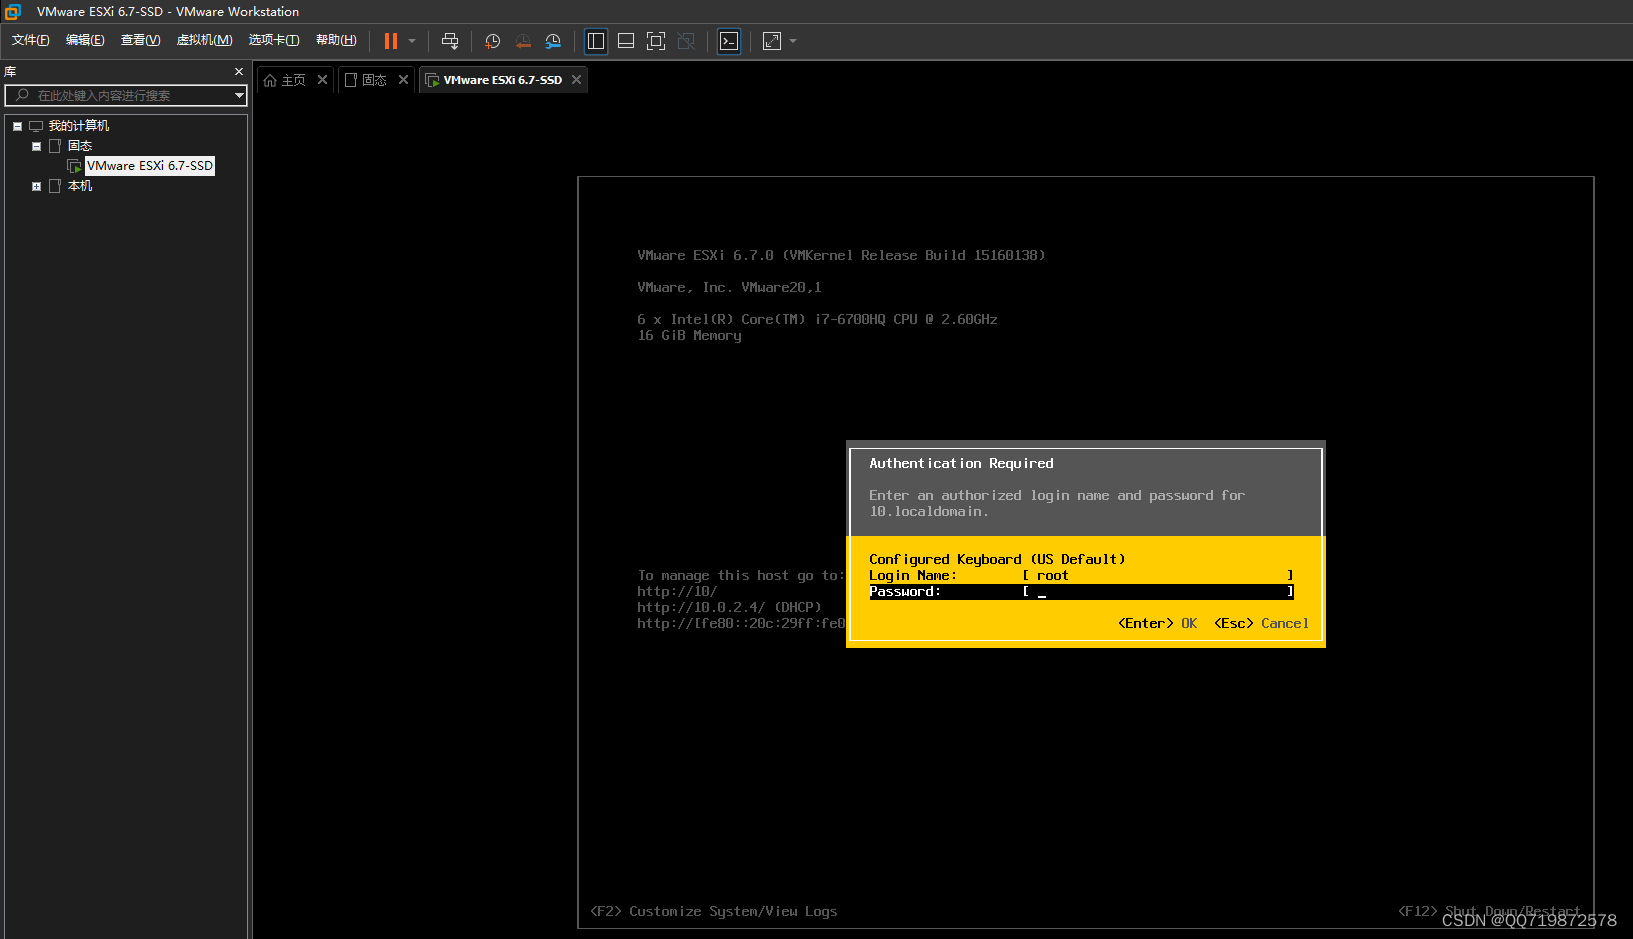Open the library search dropdown arrow

click(x=239, y=96)
